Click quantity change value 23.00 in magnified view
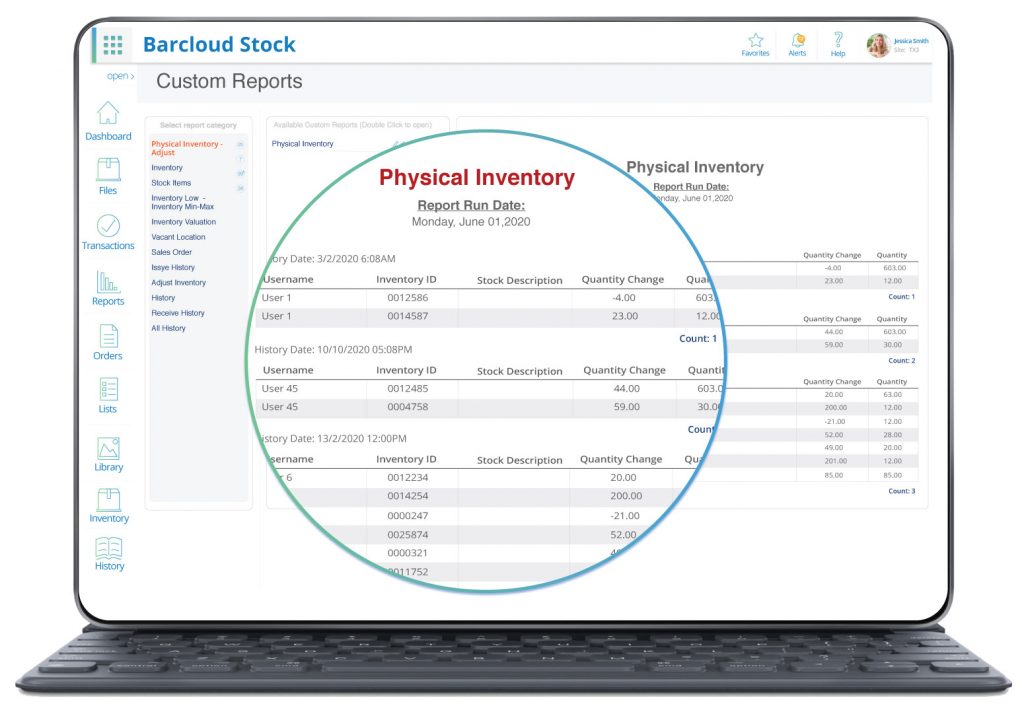 (625, 316)
